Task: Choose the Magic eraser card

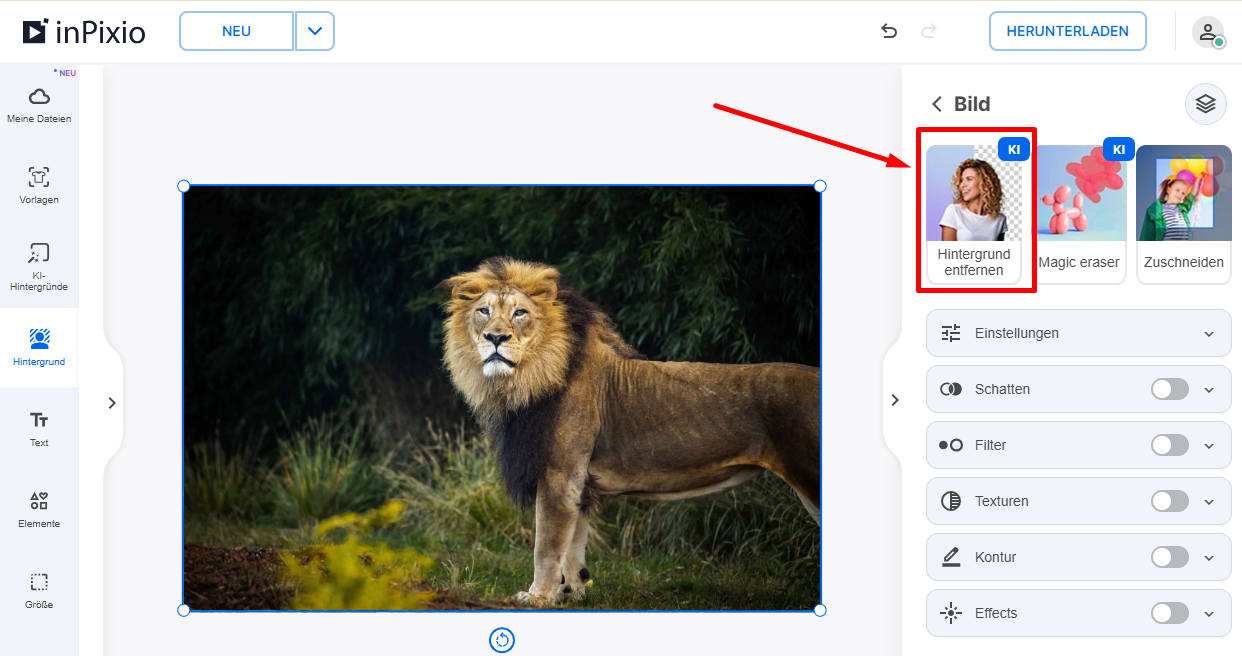Action: click(x=1078, y=214)
